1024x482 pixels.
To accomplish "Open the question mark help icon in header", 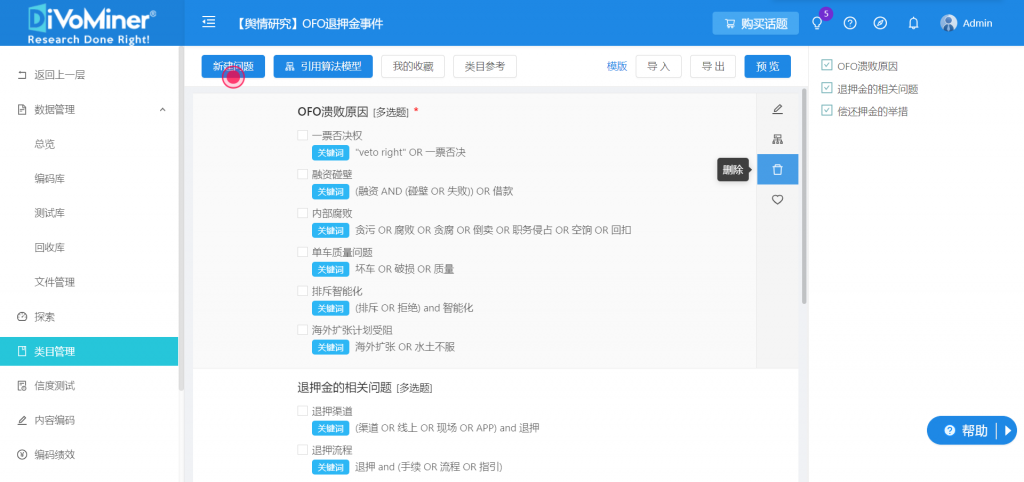I will tap(850, 24).
